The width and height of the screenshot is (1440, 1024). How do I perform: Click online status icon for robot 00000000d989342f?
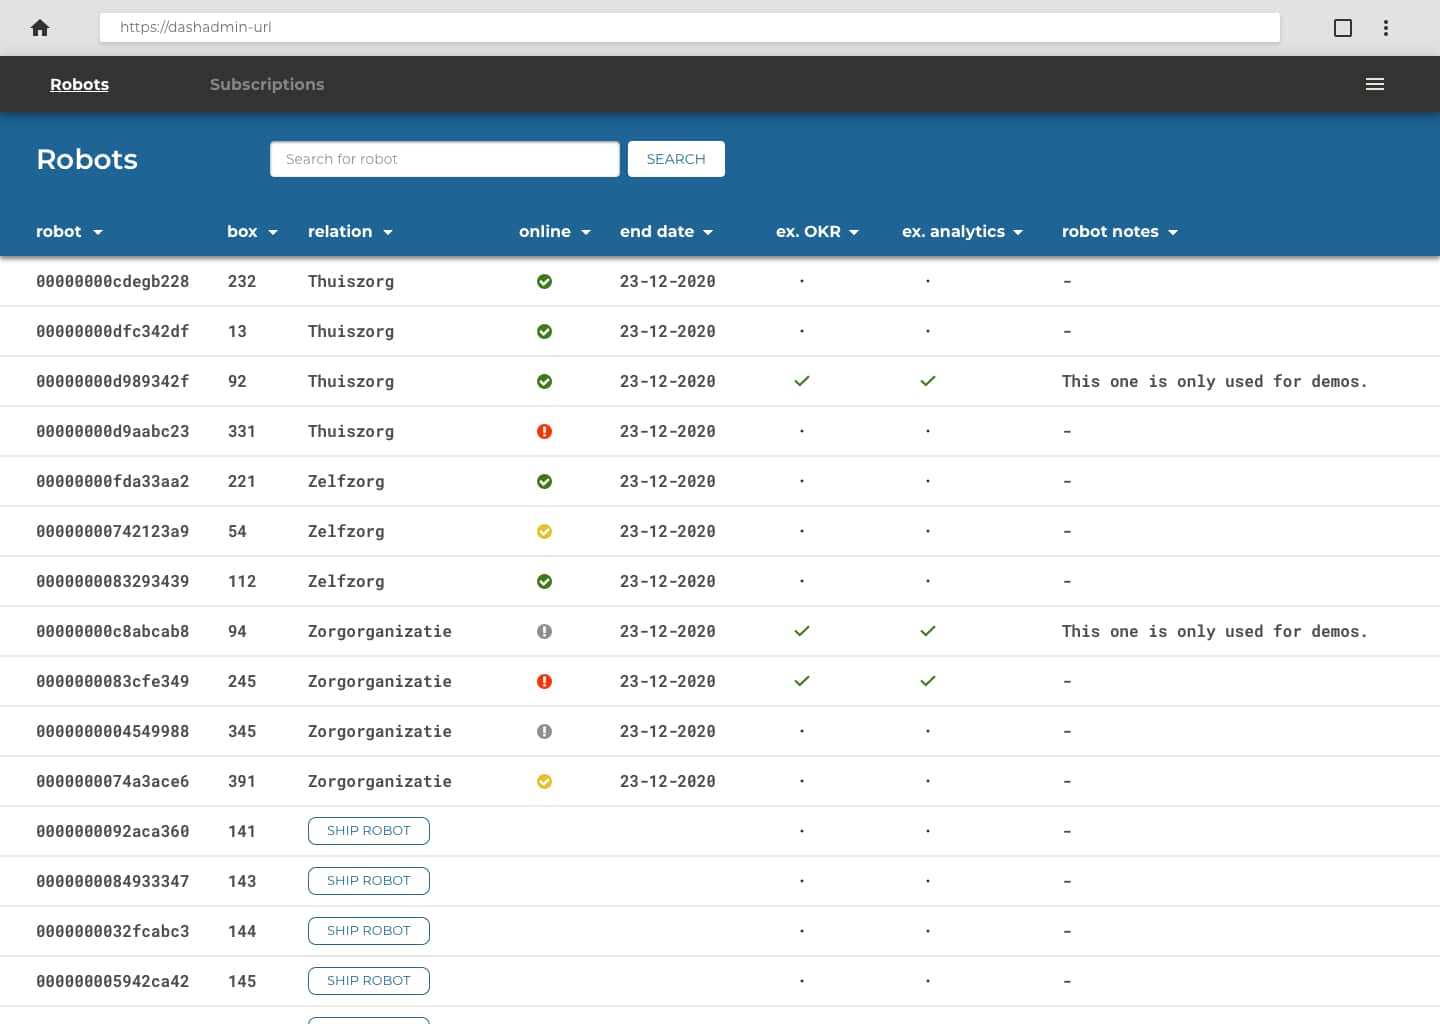pos(544,381)
